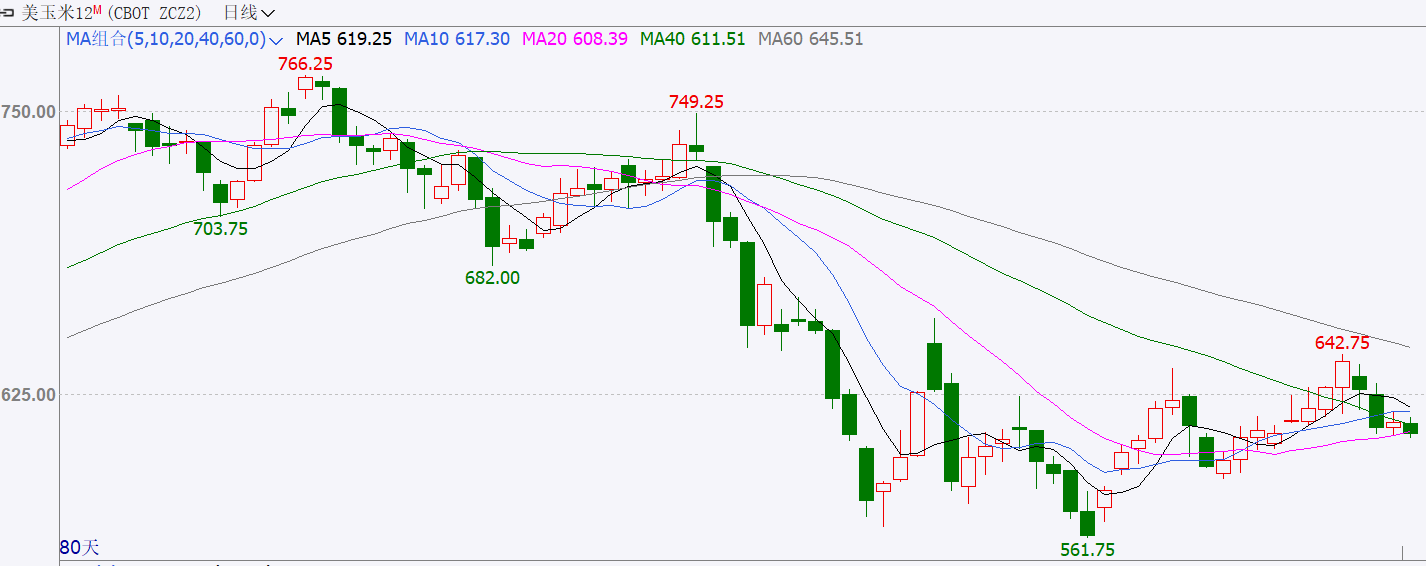Viewport: 1426px width, 566px height.
Task: Select the MA5 619.25 value
Action: coord(344,39)
